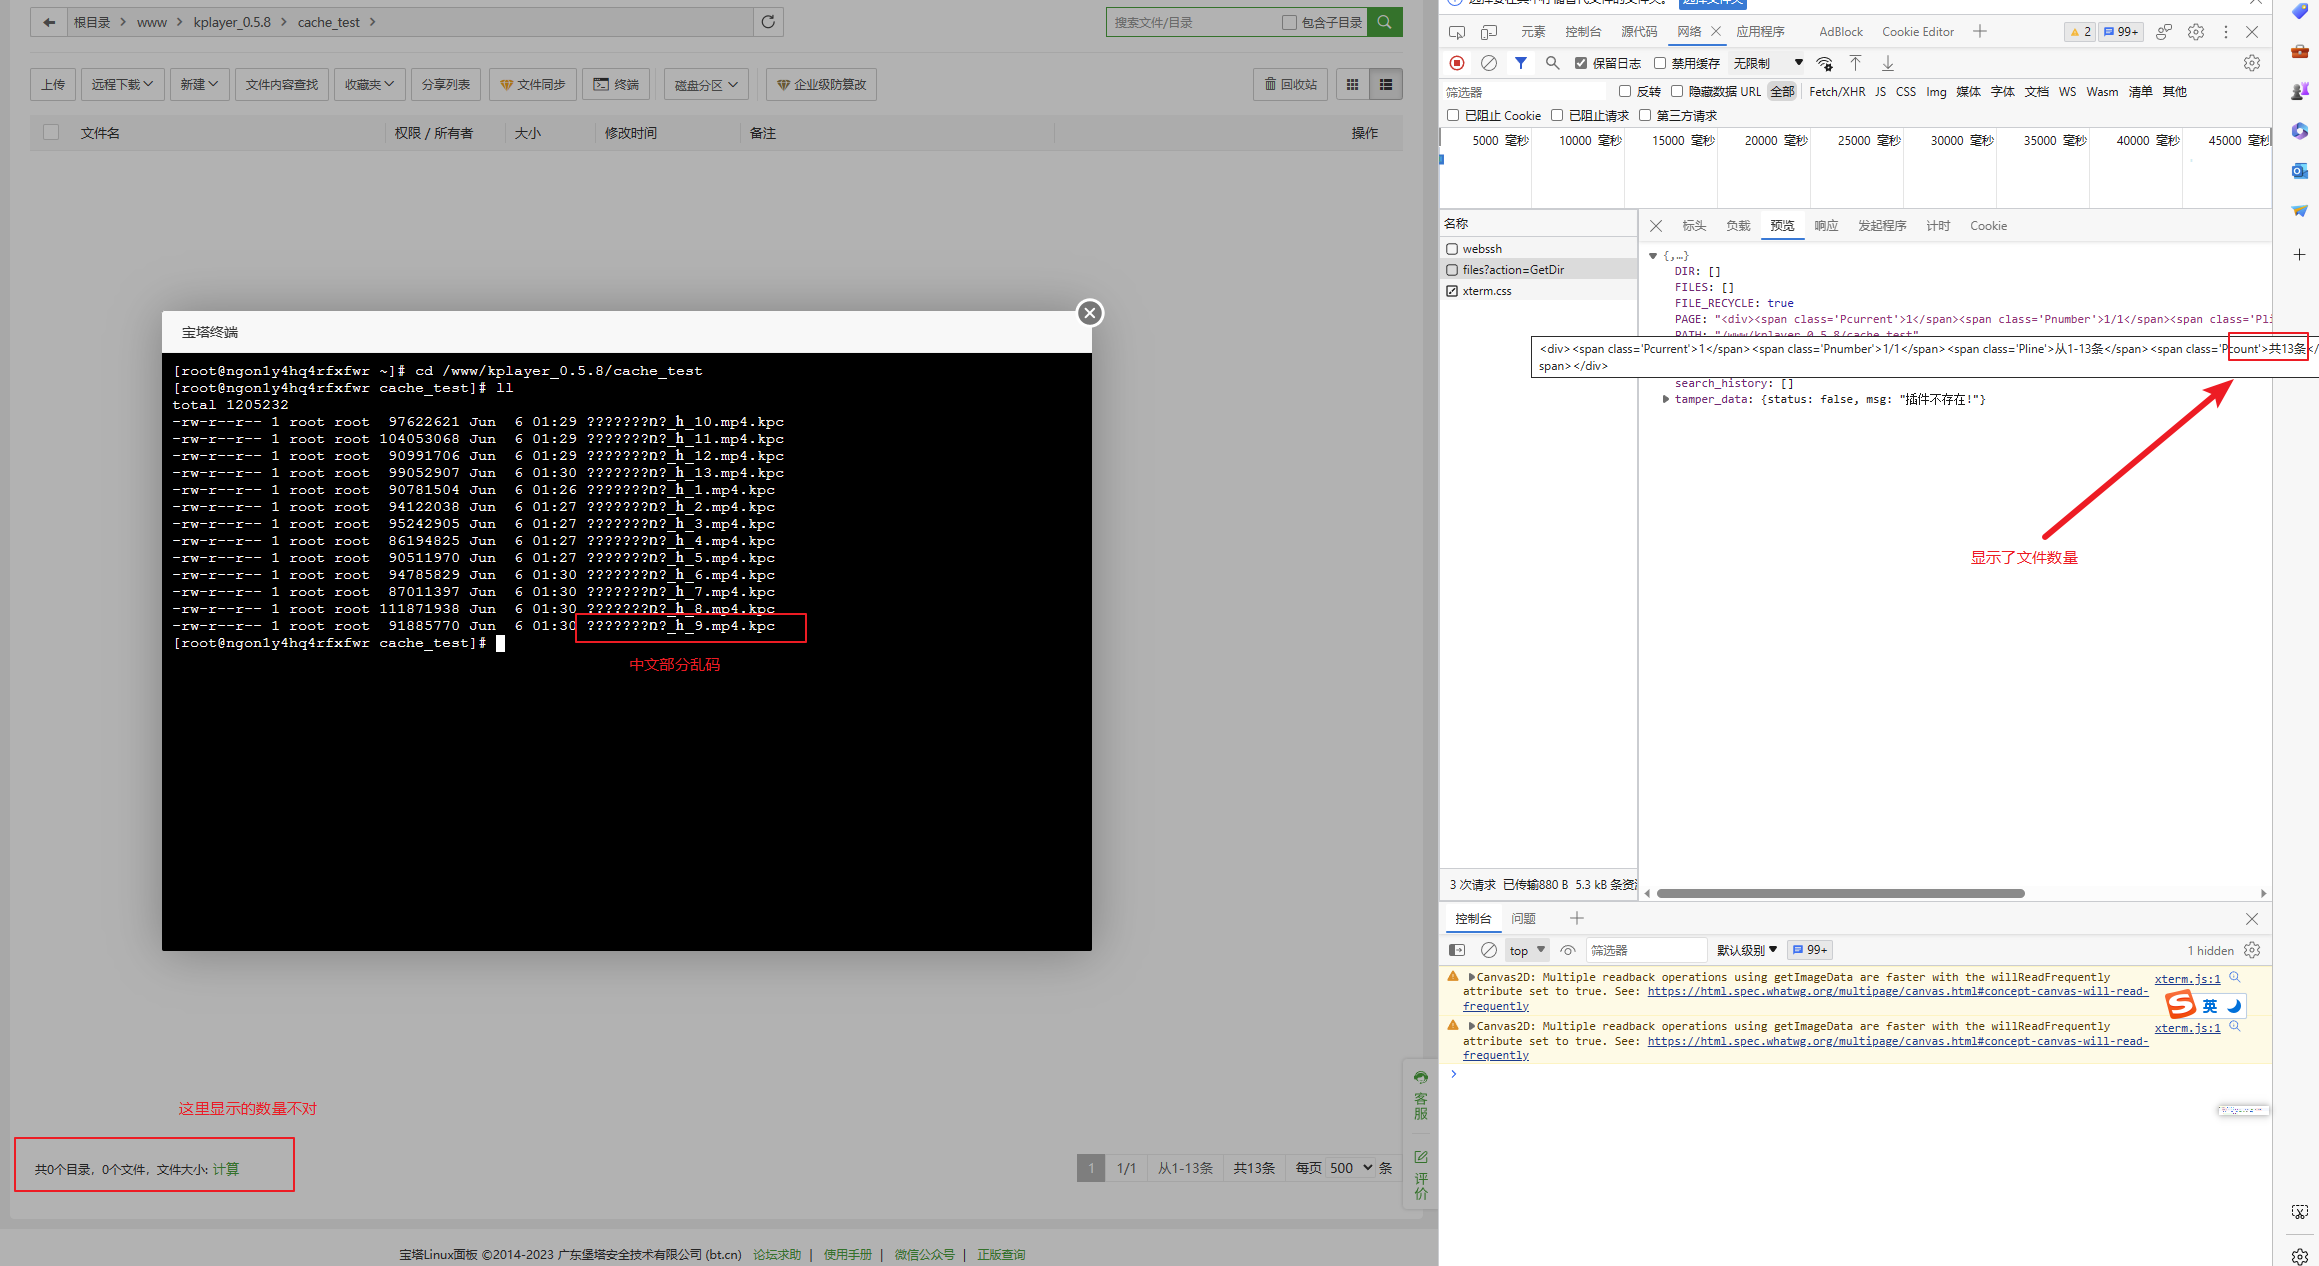The height and width of the screenshot is (1266, 2319).
Task: Stop recording network log
Action: click(x=1457, y=63)
